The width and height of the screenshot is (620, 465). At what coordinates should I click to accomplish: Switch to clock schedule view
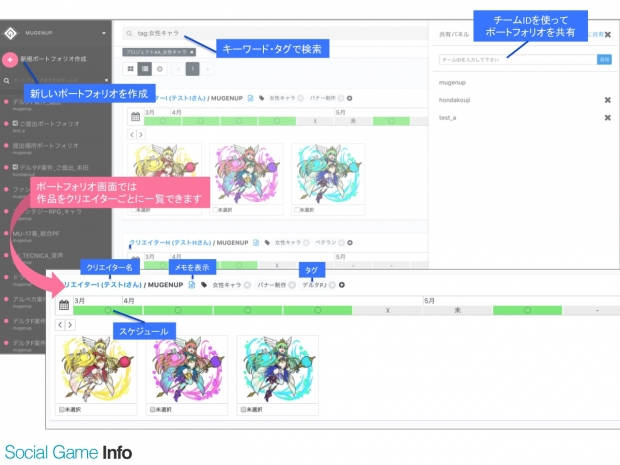160,69
